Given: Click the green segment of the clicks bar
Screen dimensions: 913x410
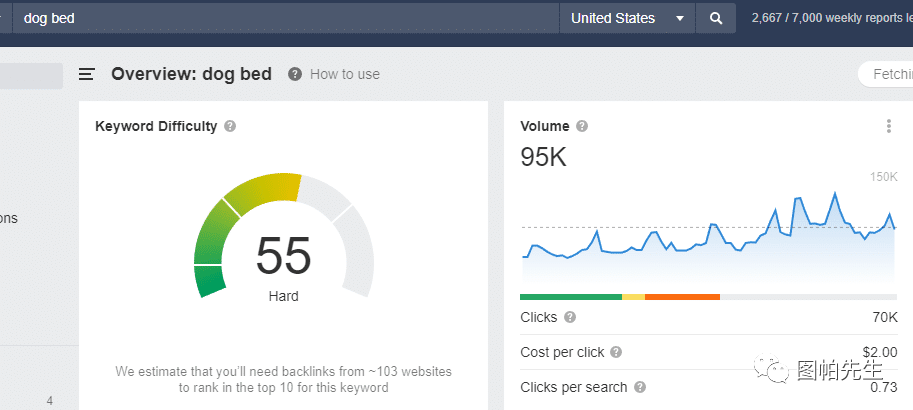Looking at the screenshot, I should click(x=570, y=297).
